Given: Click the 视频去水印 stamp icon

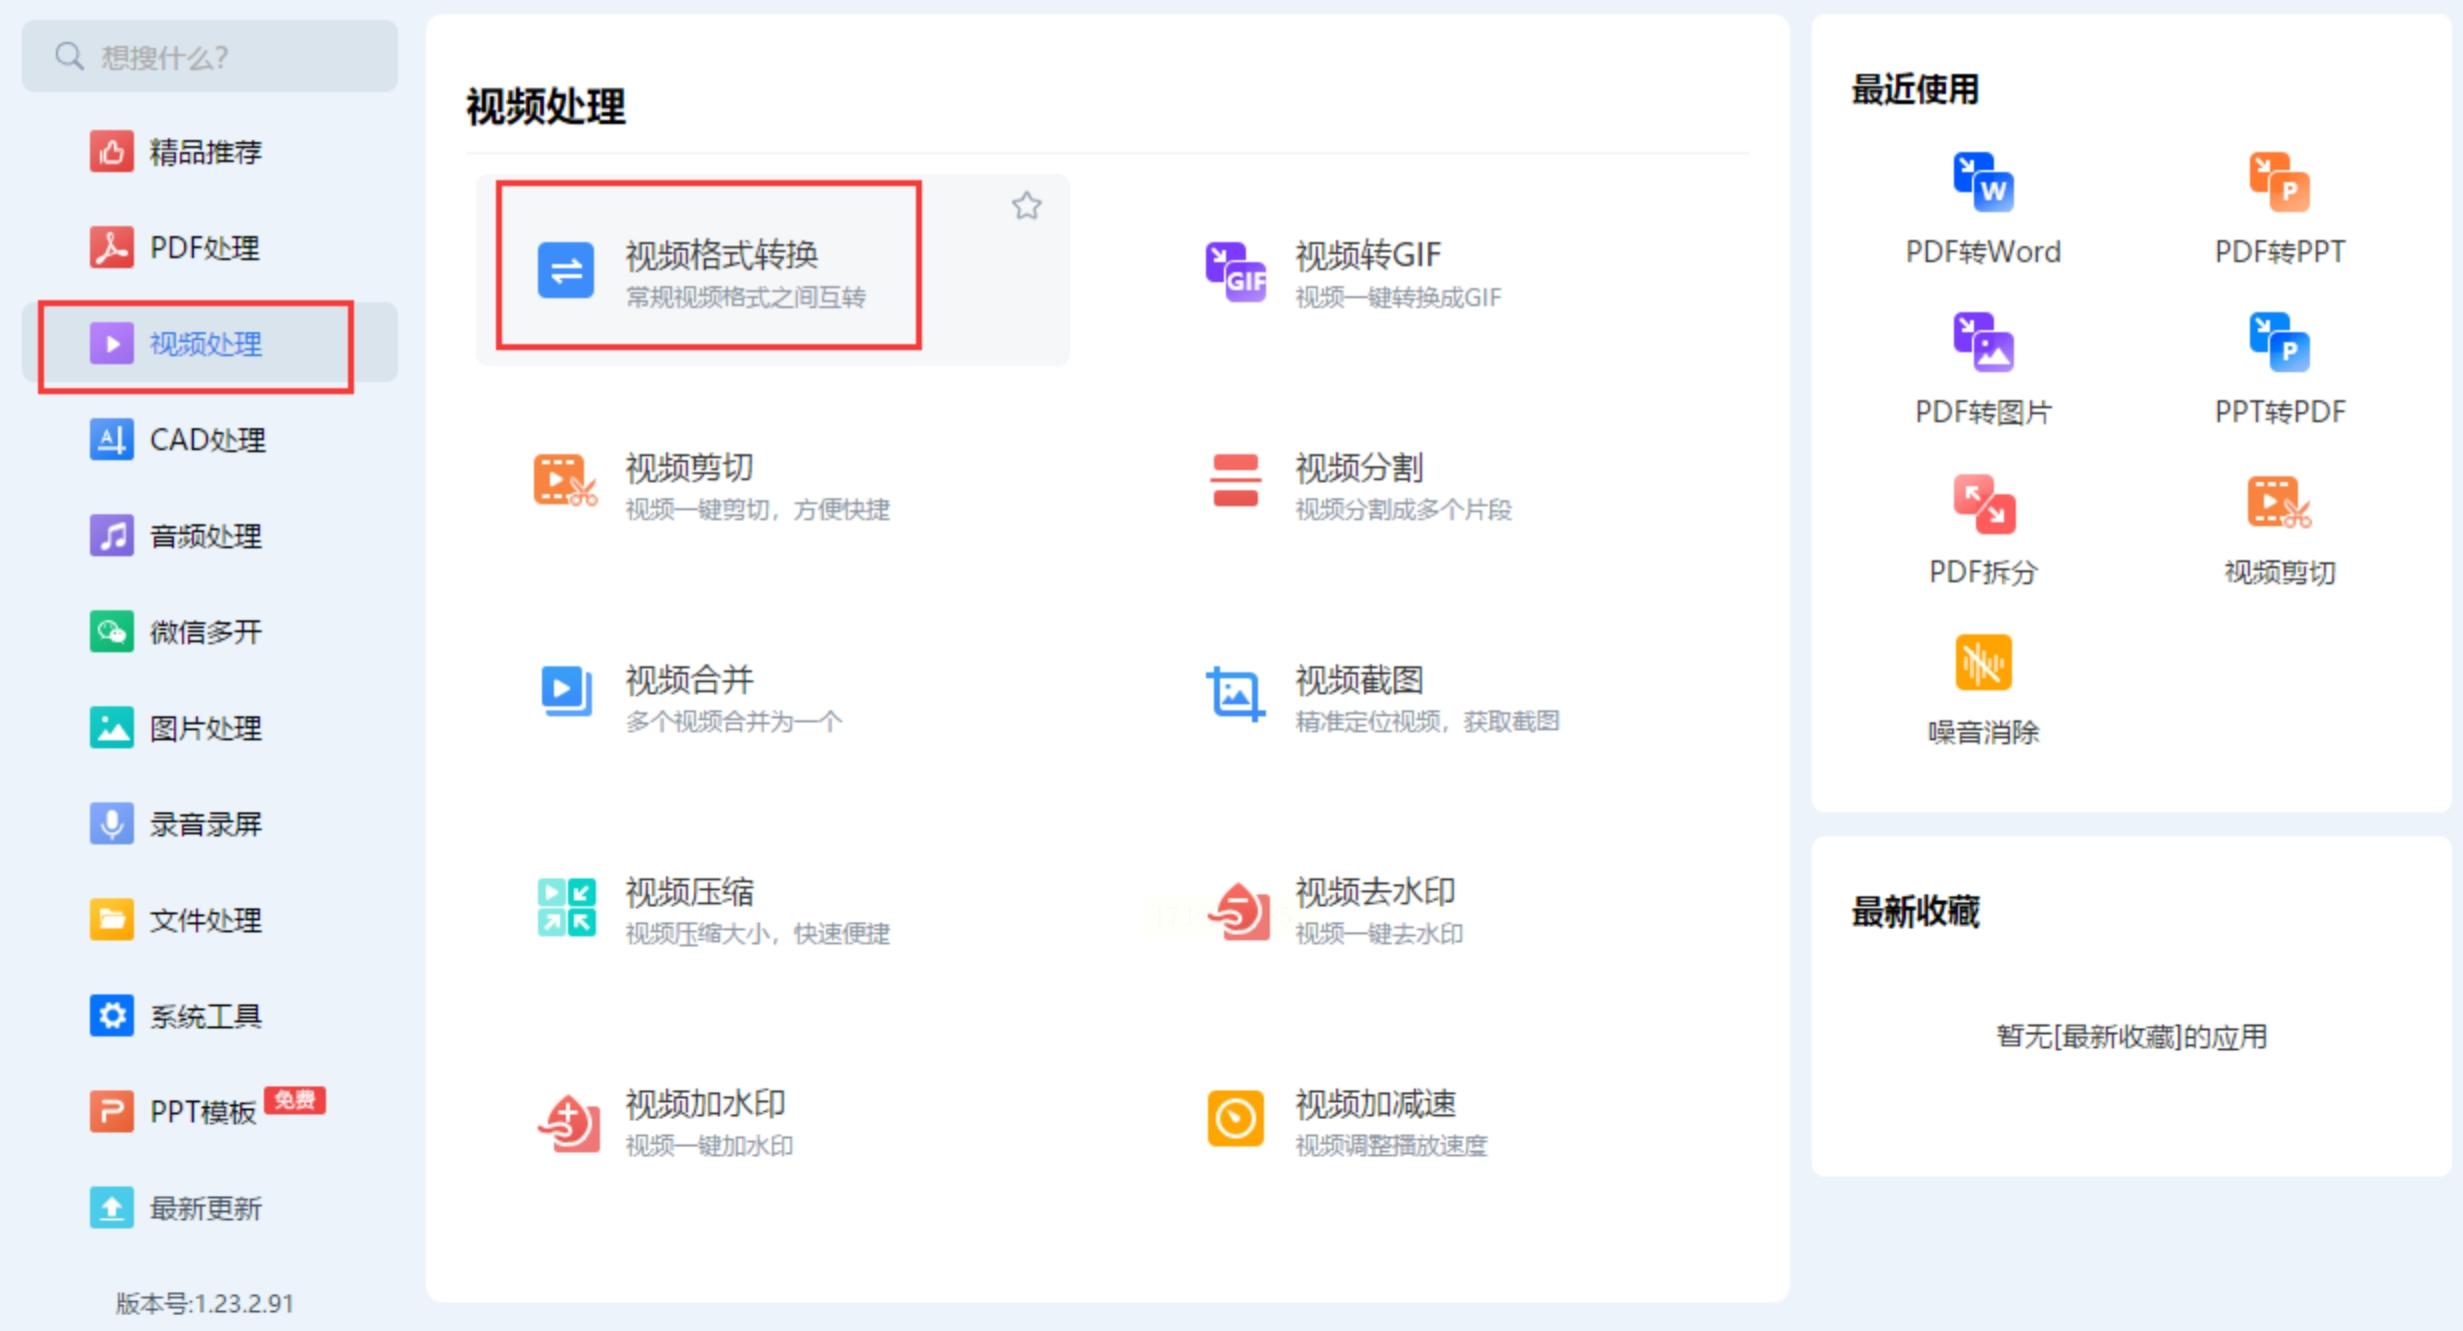Looking at the screenshot, I should 1239,911.
